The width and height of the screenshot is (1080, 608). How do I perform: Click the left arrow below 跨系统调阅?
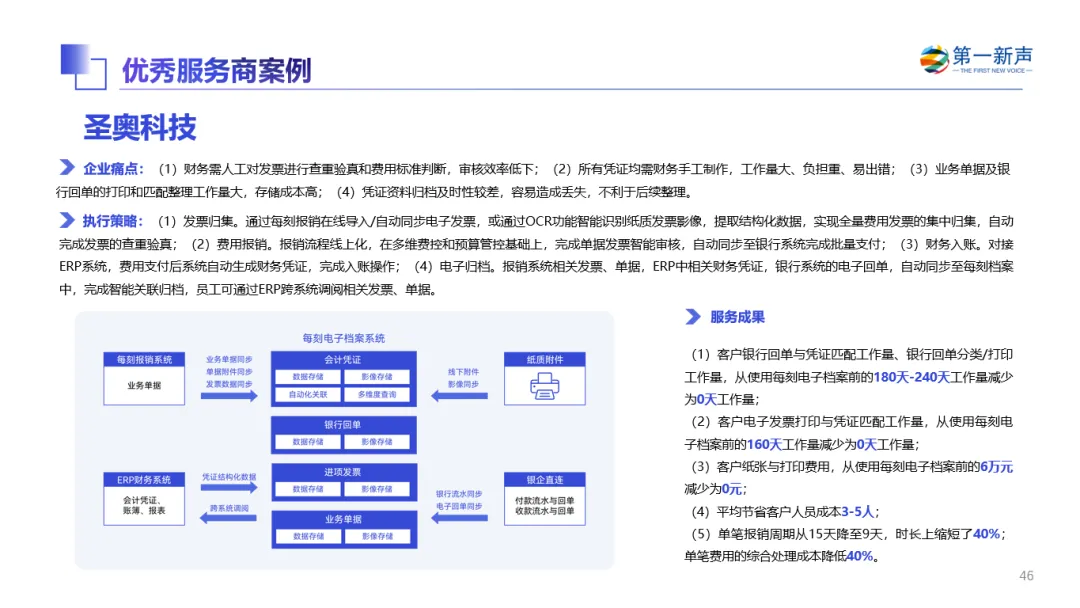tap(228, 518)
